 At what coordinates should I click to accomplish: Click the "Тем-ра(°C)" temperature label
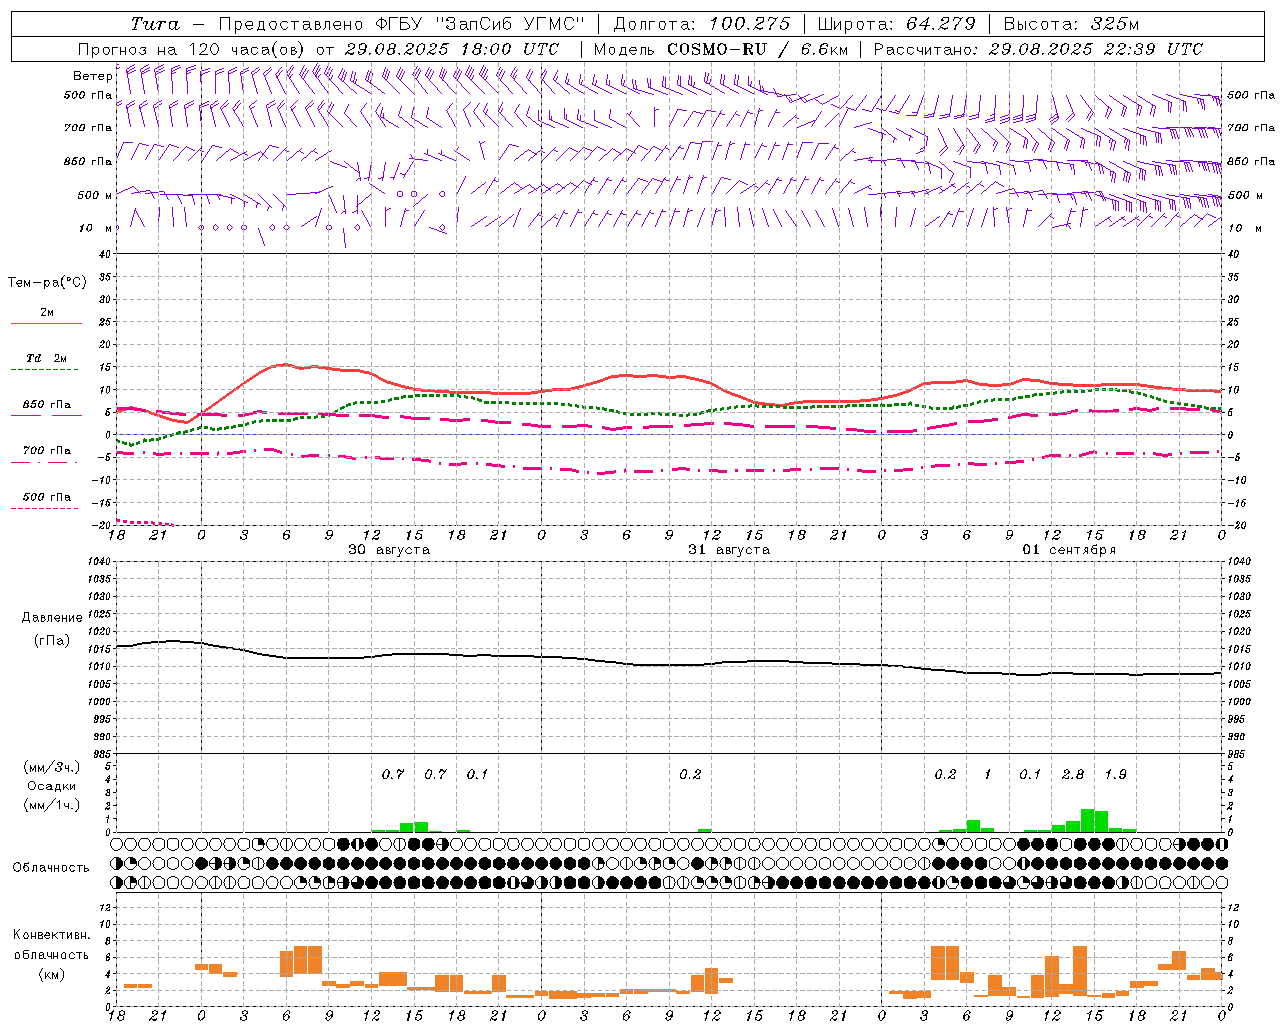[x=47, y=283]
